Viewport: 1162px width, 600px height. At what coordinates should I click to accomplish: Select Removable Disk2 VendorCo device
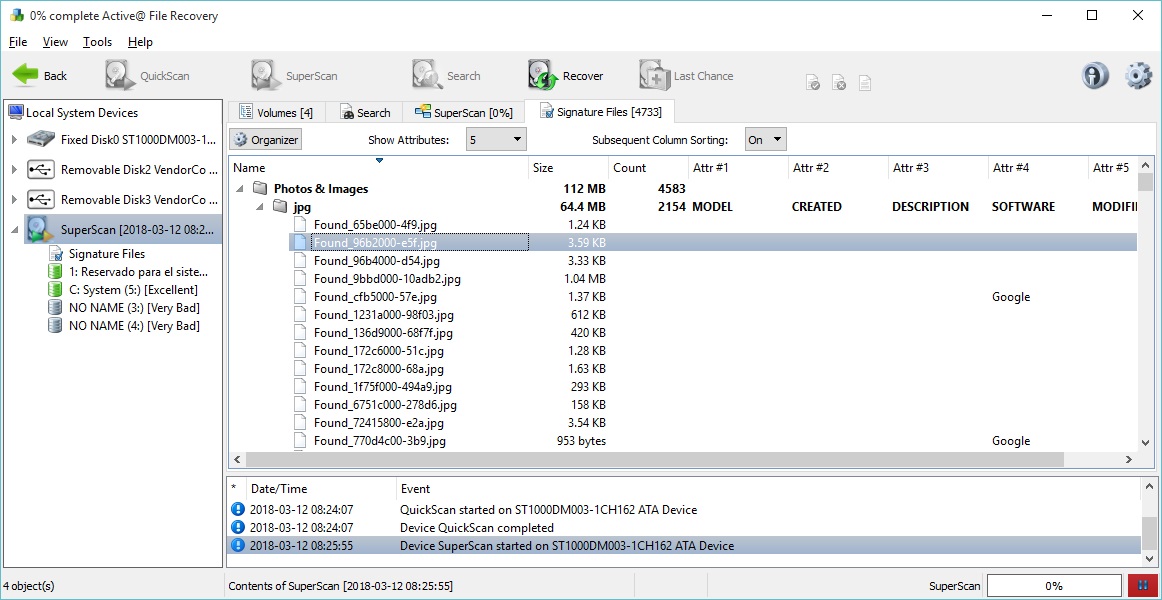(x=124, y=170)
